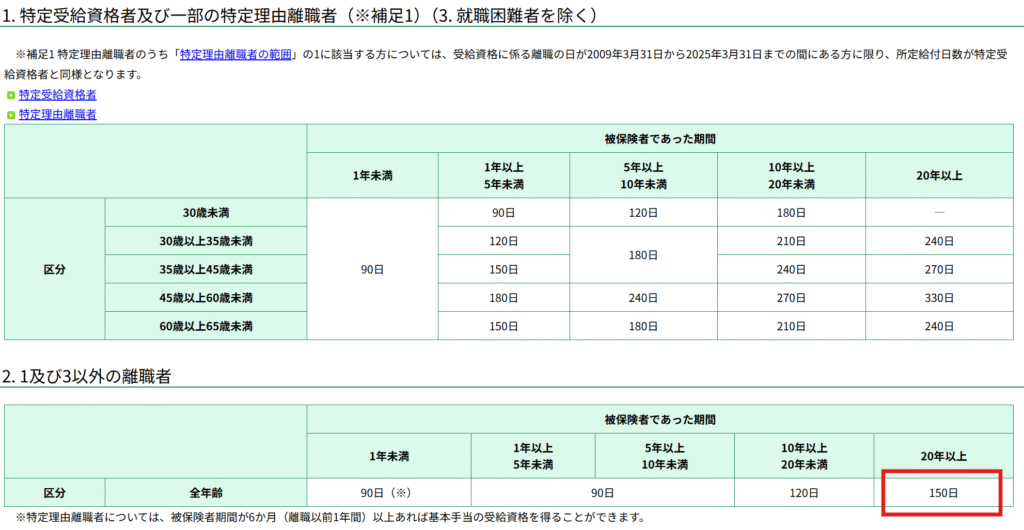The image size is (1024, 530).
Task: Click 180日 in the 60歳以上65歳未満 row
Action: click(643, 326)
